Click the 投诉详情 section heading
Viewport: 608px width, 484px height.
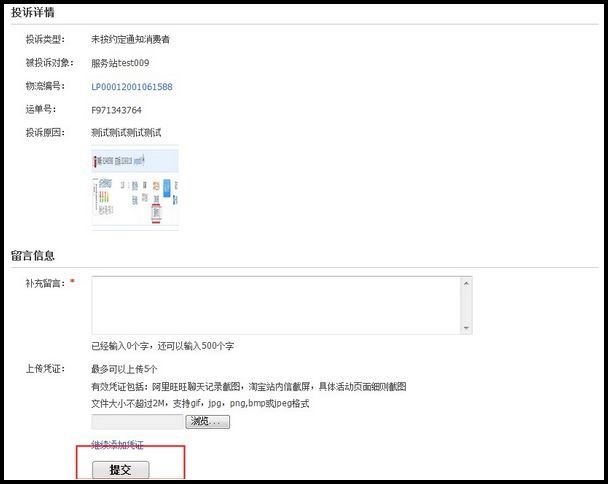(x=33, y=13)
